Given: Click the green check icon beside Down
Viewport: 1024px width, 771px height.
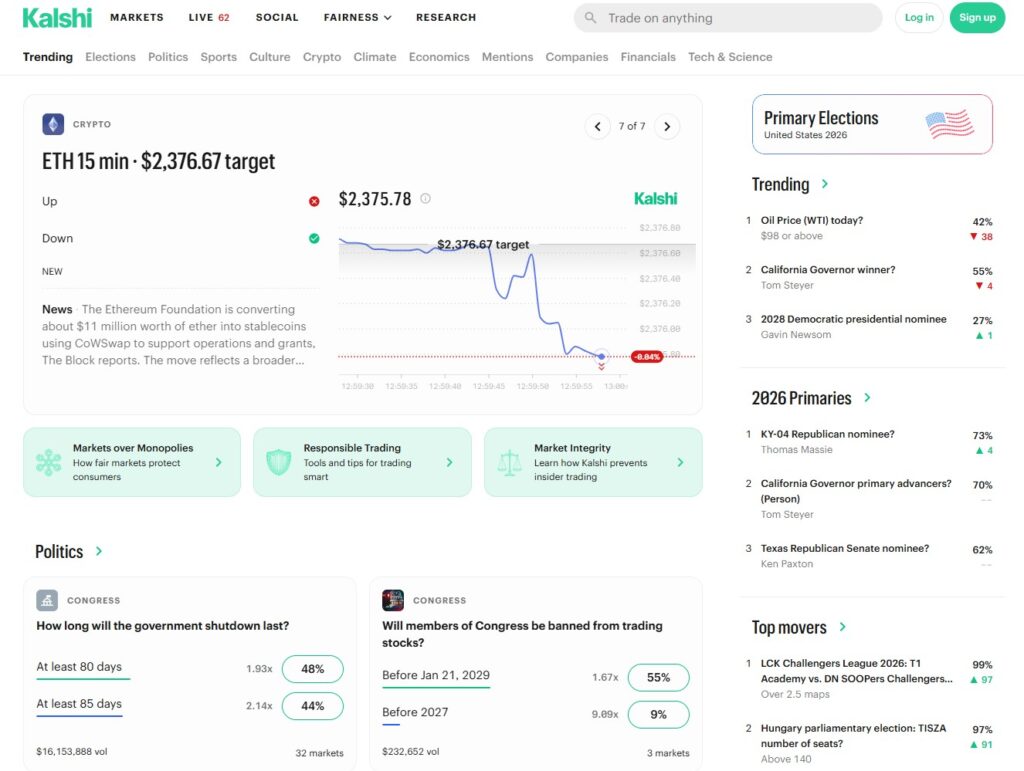Looking at the screenshot, I should coord(314,238).
